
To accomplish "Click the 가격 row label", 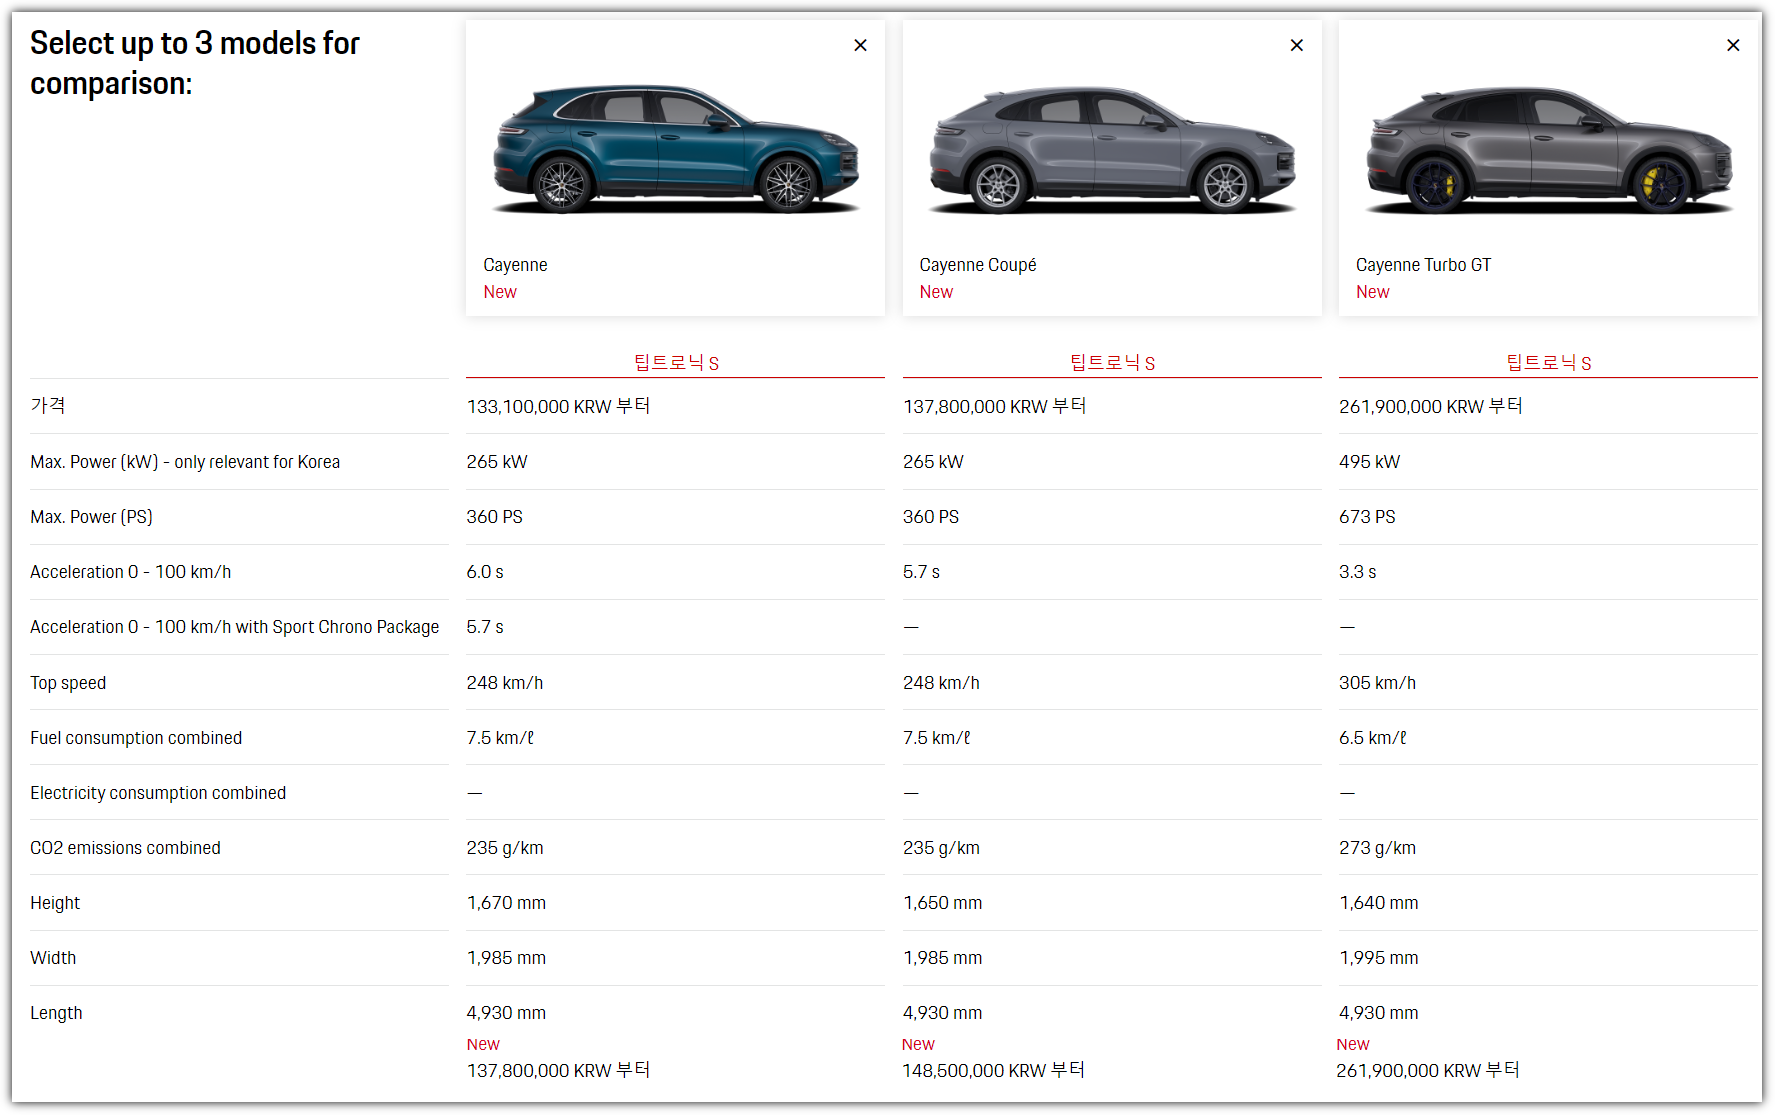I will pos(48,405).
